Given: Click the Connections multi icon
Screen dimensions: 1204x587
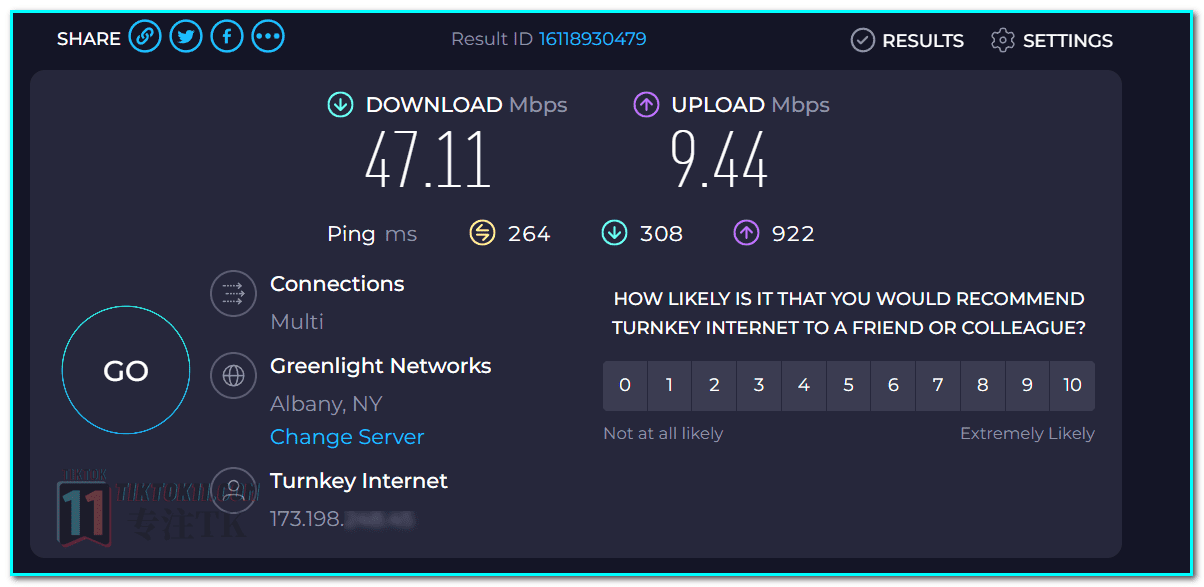Looking at the screenshot, I should [x=233, y=293].
